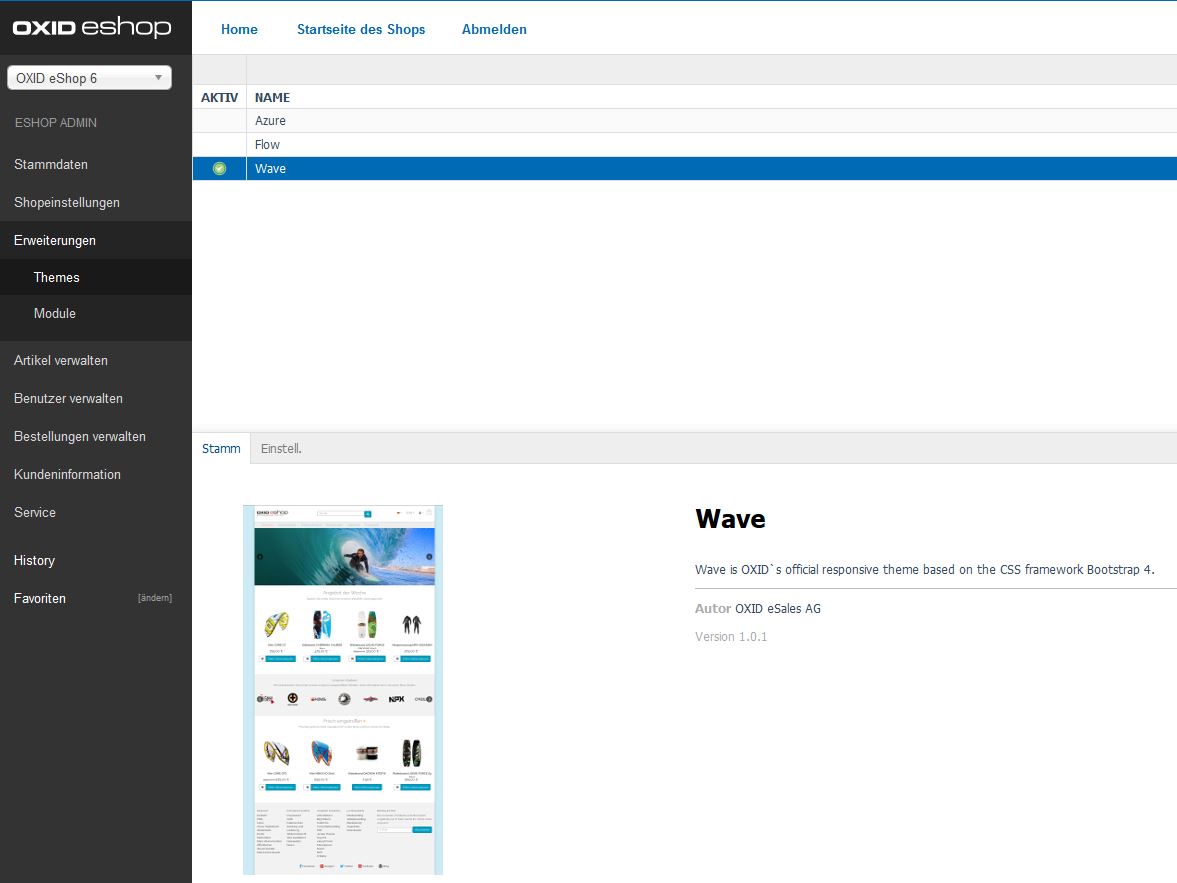Click the Wave theme preview thumbnail

click(343, 689)
